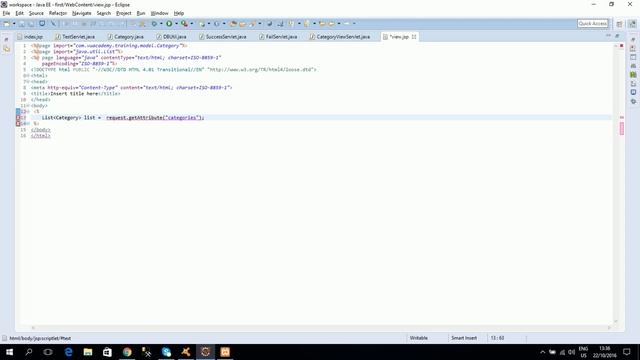This screenshot has width=640, height=360.
Task: Open the Refactor menu
Action: [58, 13]
